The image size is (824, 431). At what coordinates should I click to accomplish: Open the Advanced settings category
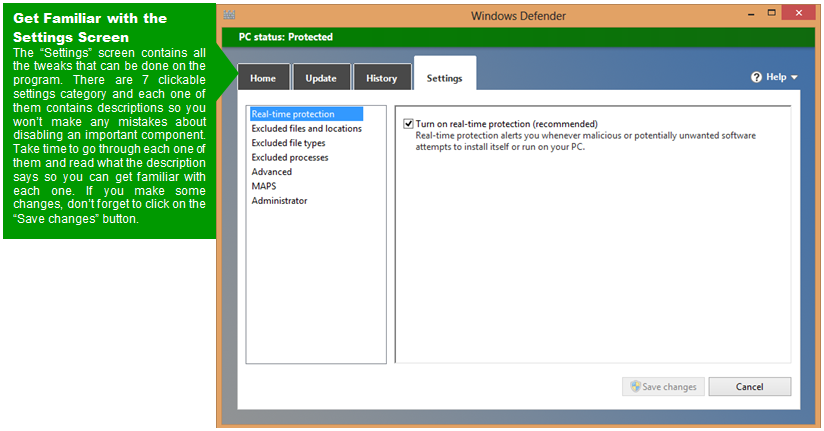(271, 171)
